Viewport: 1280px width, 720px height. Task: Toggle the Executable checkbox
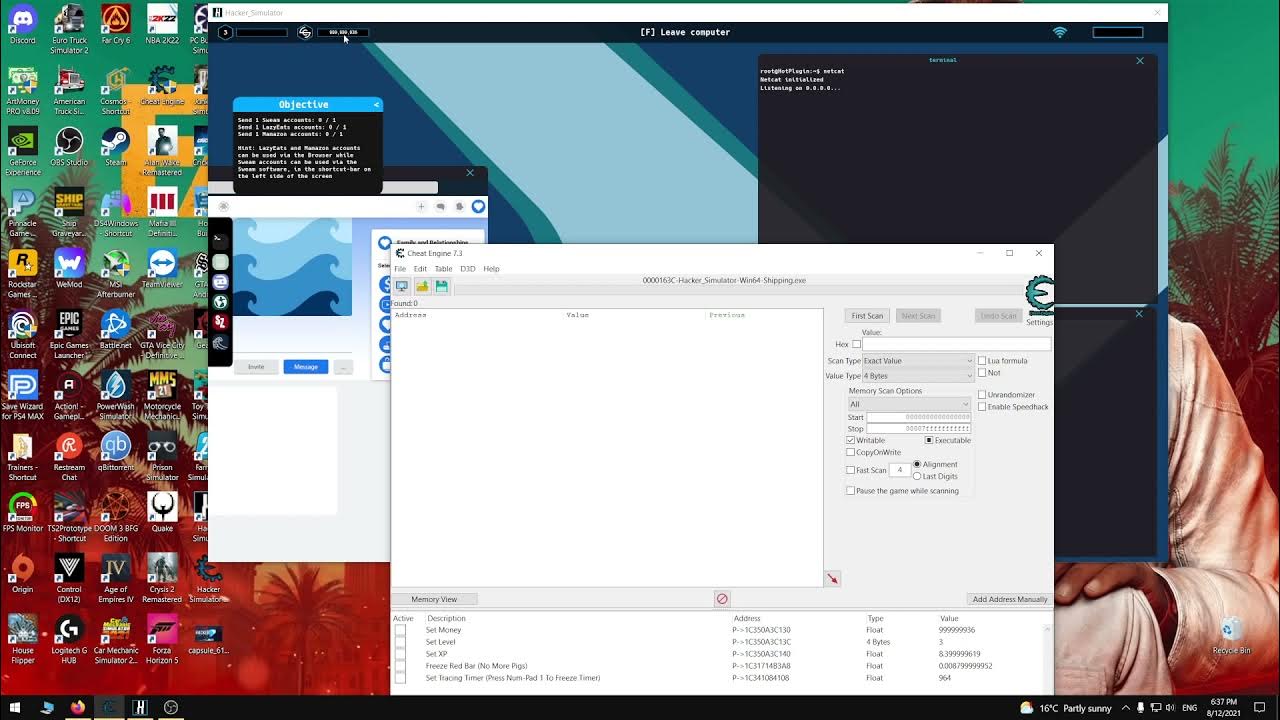point(929,440)
